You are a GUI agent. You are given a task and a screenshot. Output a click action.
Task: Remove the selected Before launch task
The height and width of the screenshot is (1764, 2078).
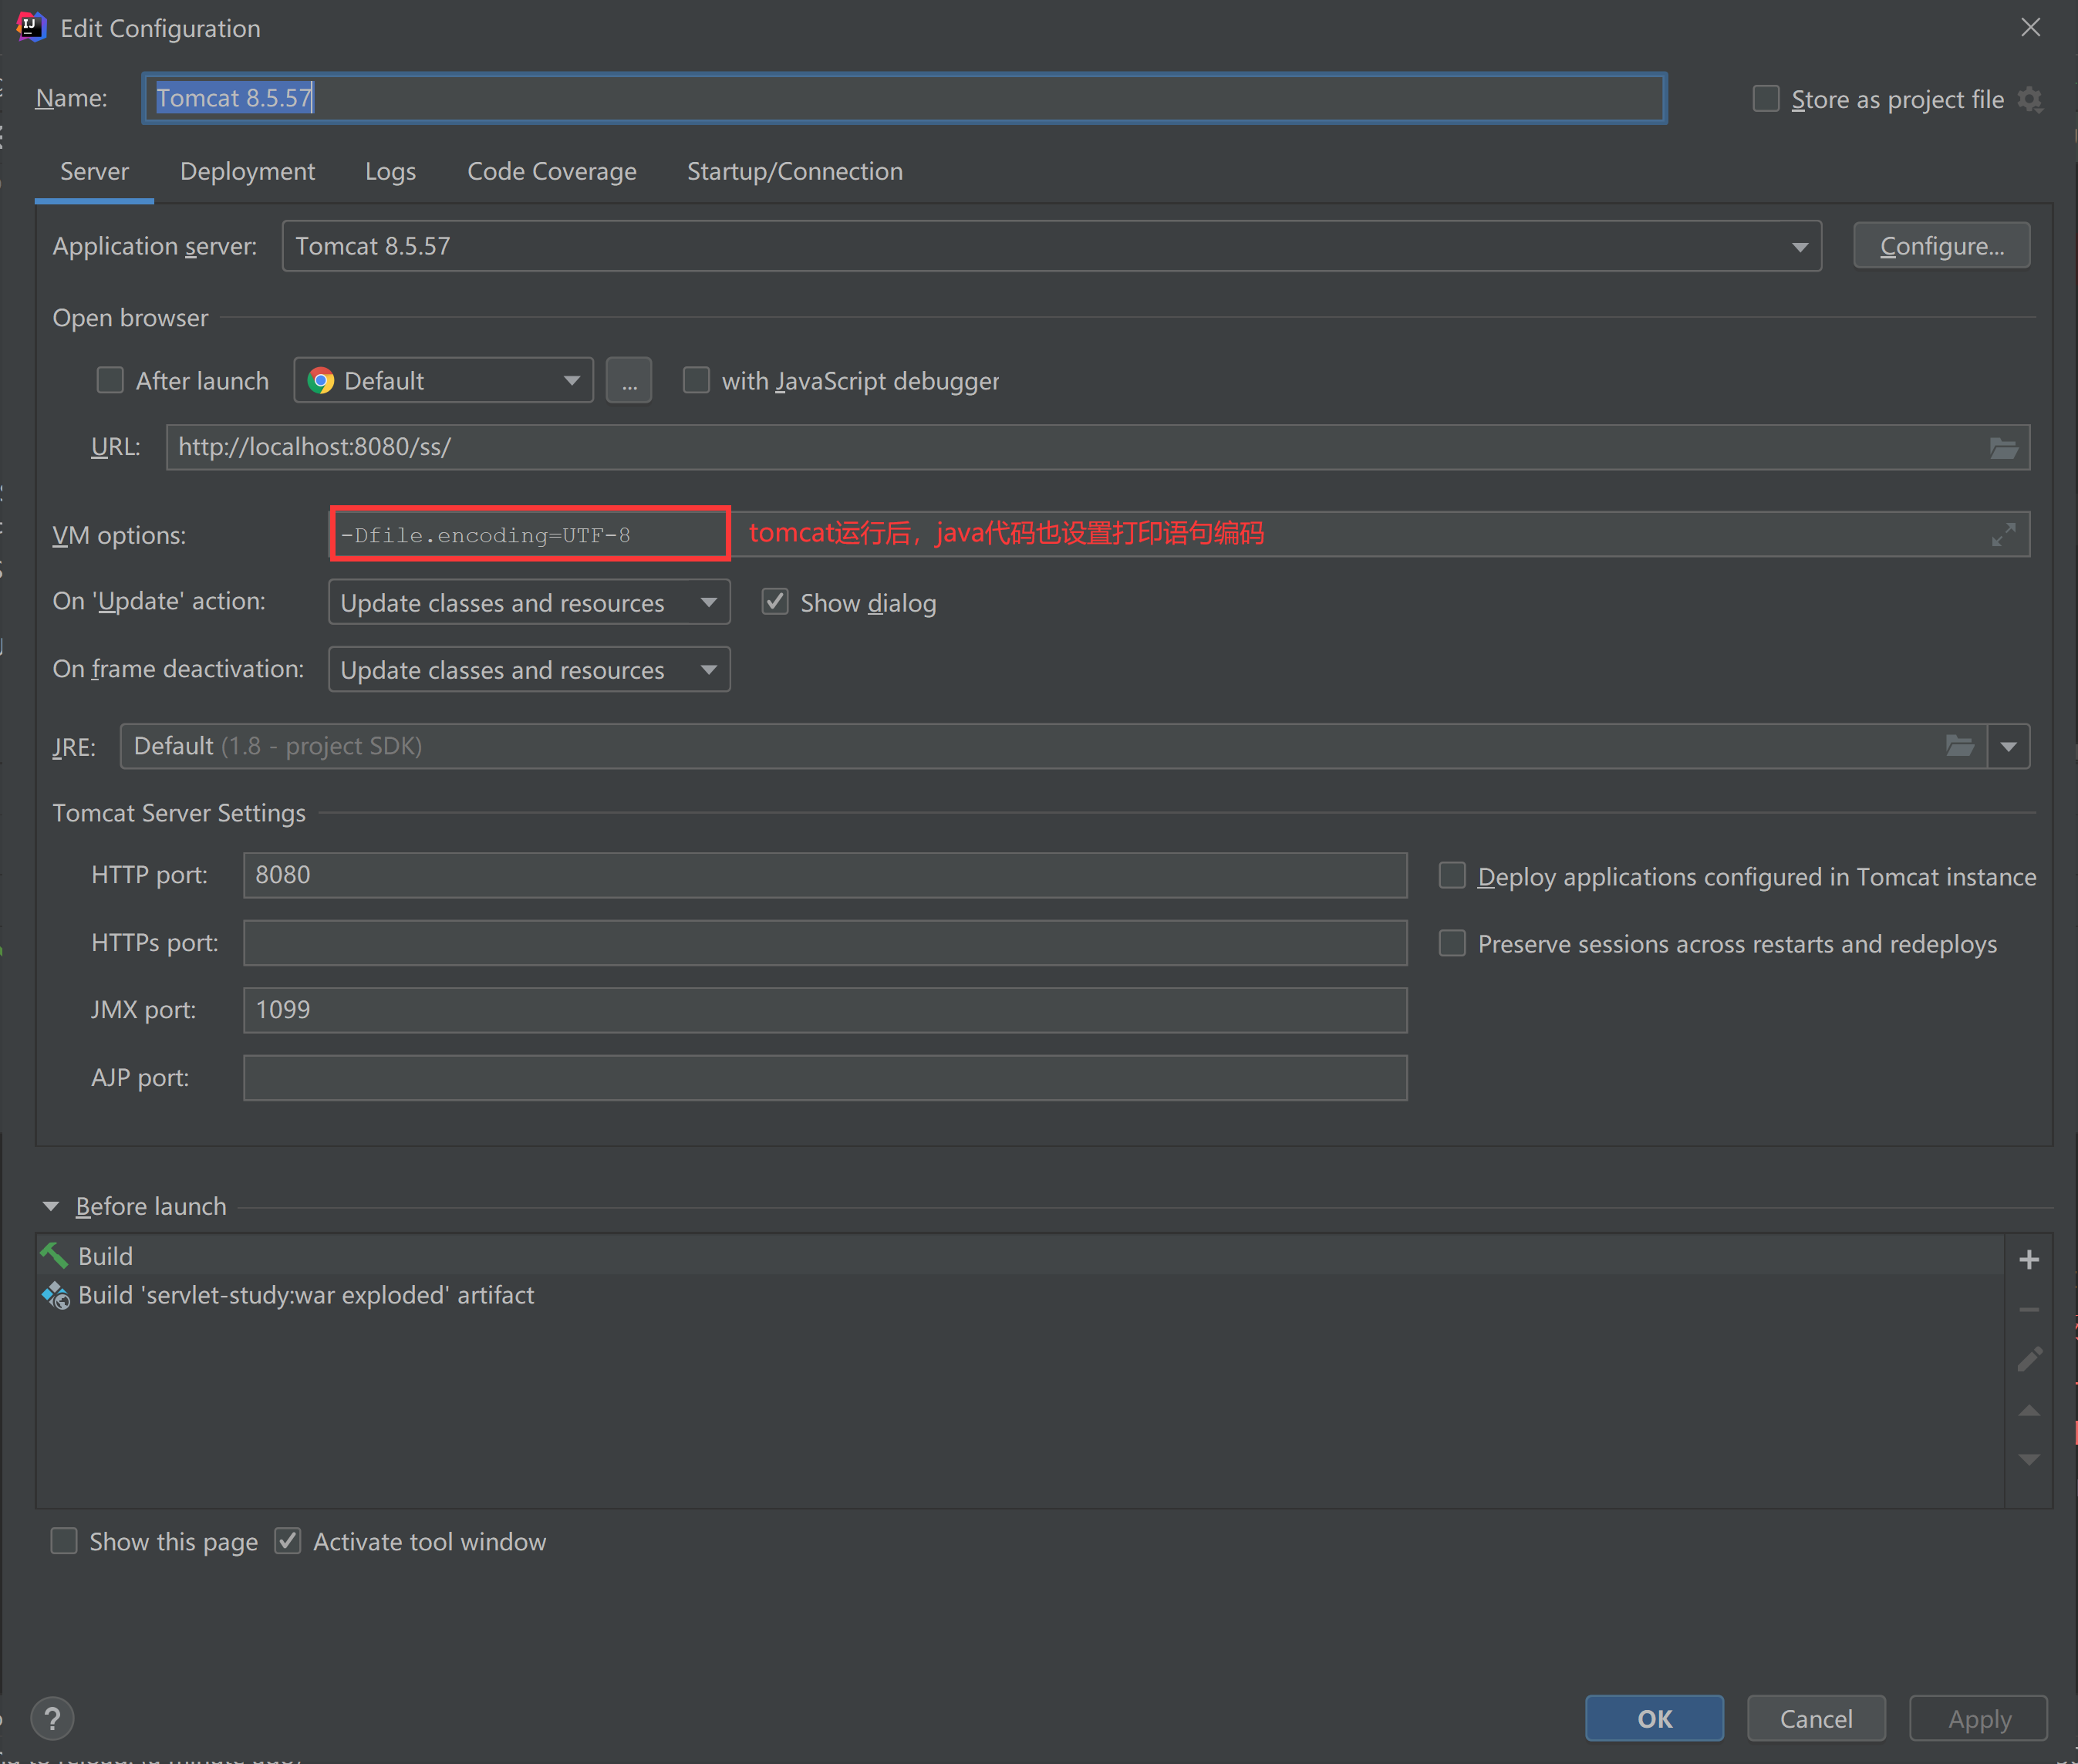pyautogui.click(x=2028, y=1309)
